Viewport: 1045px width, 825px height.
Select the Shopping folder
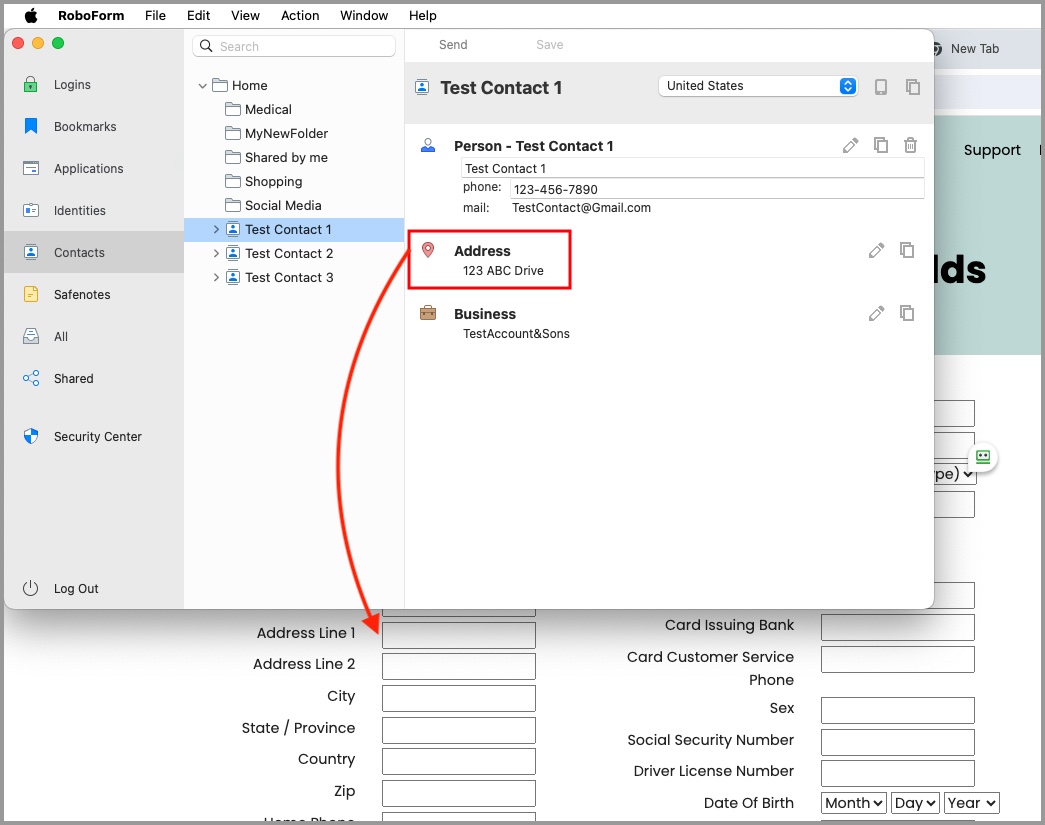coord(273,181)
